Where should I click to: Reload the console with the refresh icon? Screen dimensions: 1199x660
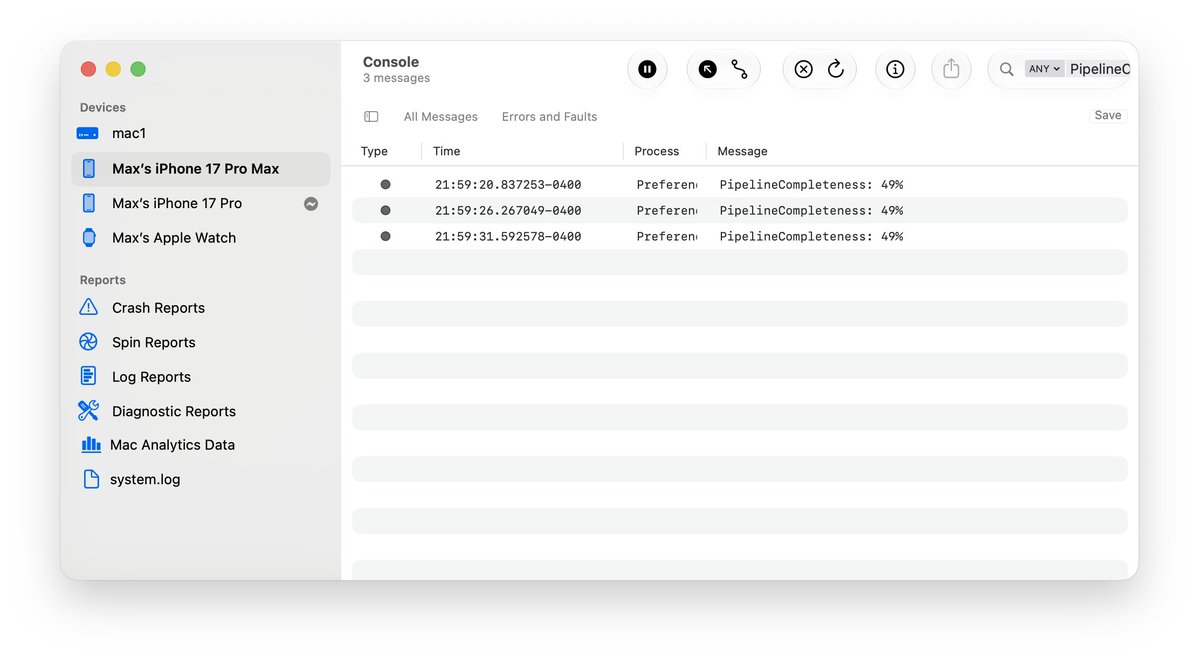[x=836, y=70]
